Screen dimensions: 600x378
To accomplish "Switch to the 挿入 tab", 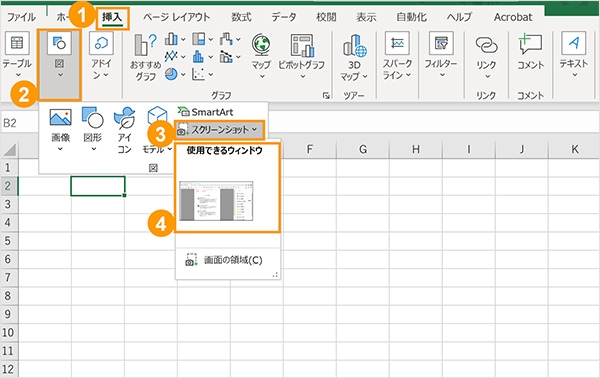I will (112, 17).
